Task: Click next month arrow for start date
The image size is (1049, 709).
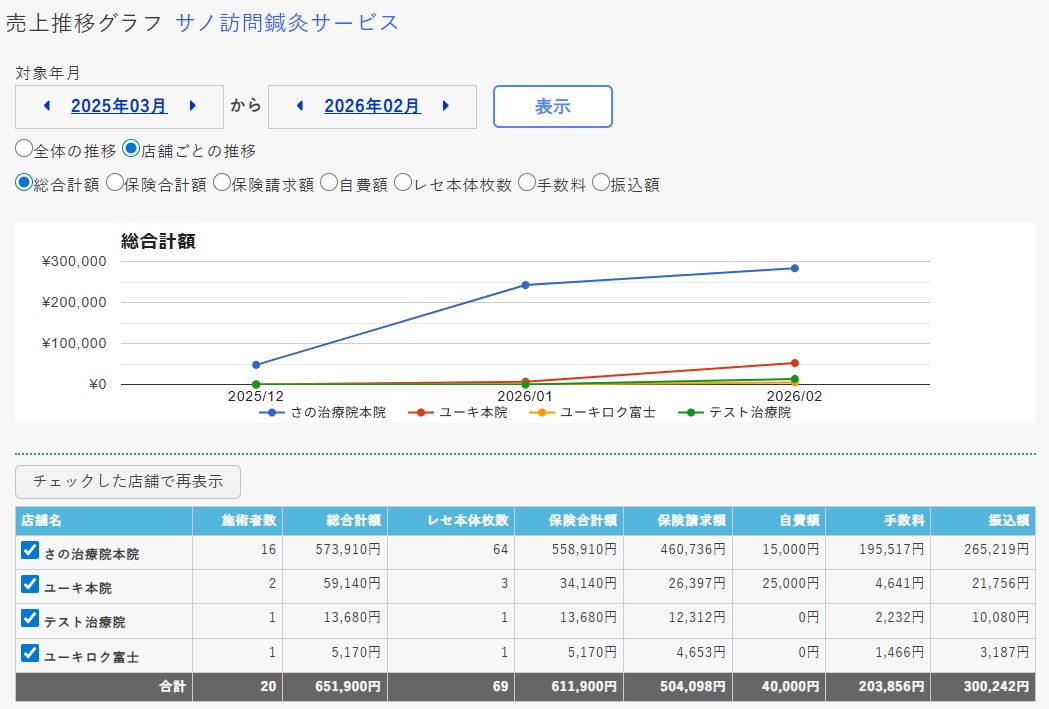Action: coord(192,106)
